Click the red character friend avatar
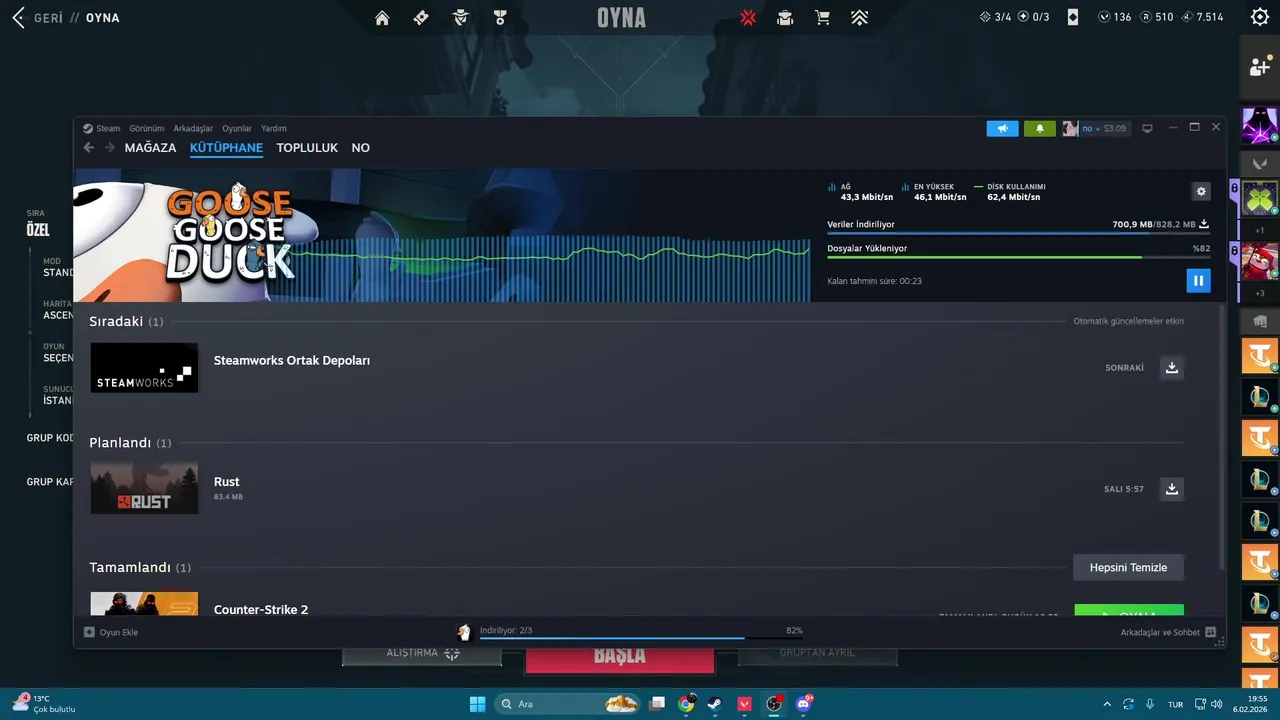Image resolution: width=1280 pixels, height=720 pixels. coord(1260,262)
